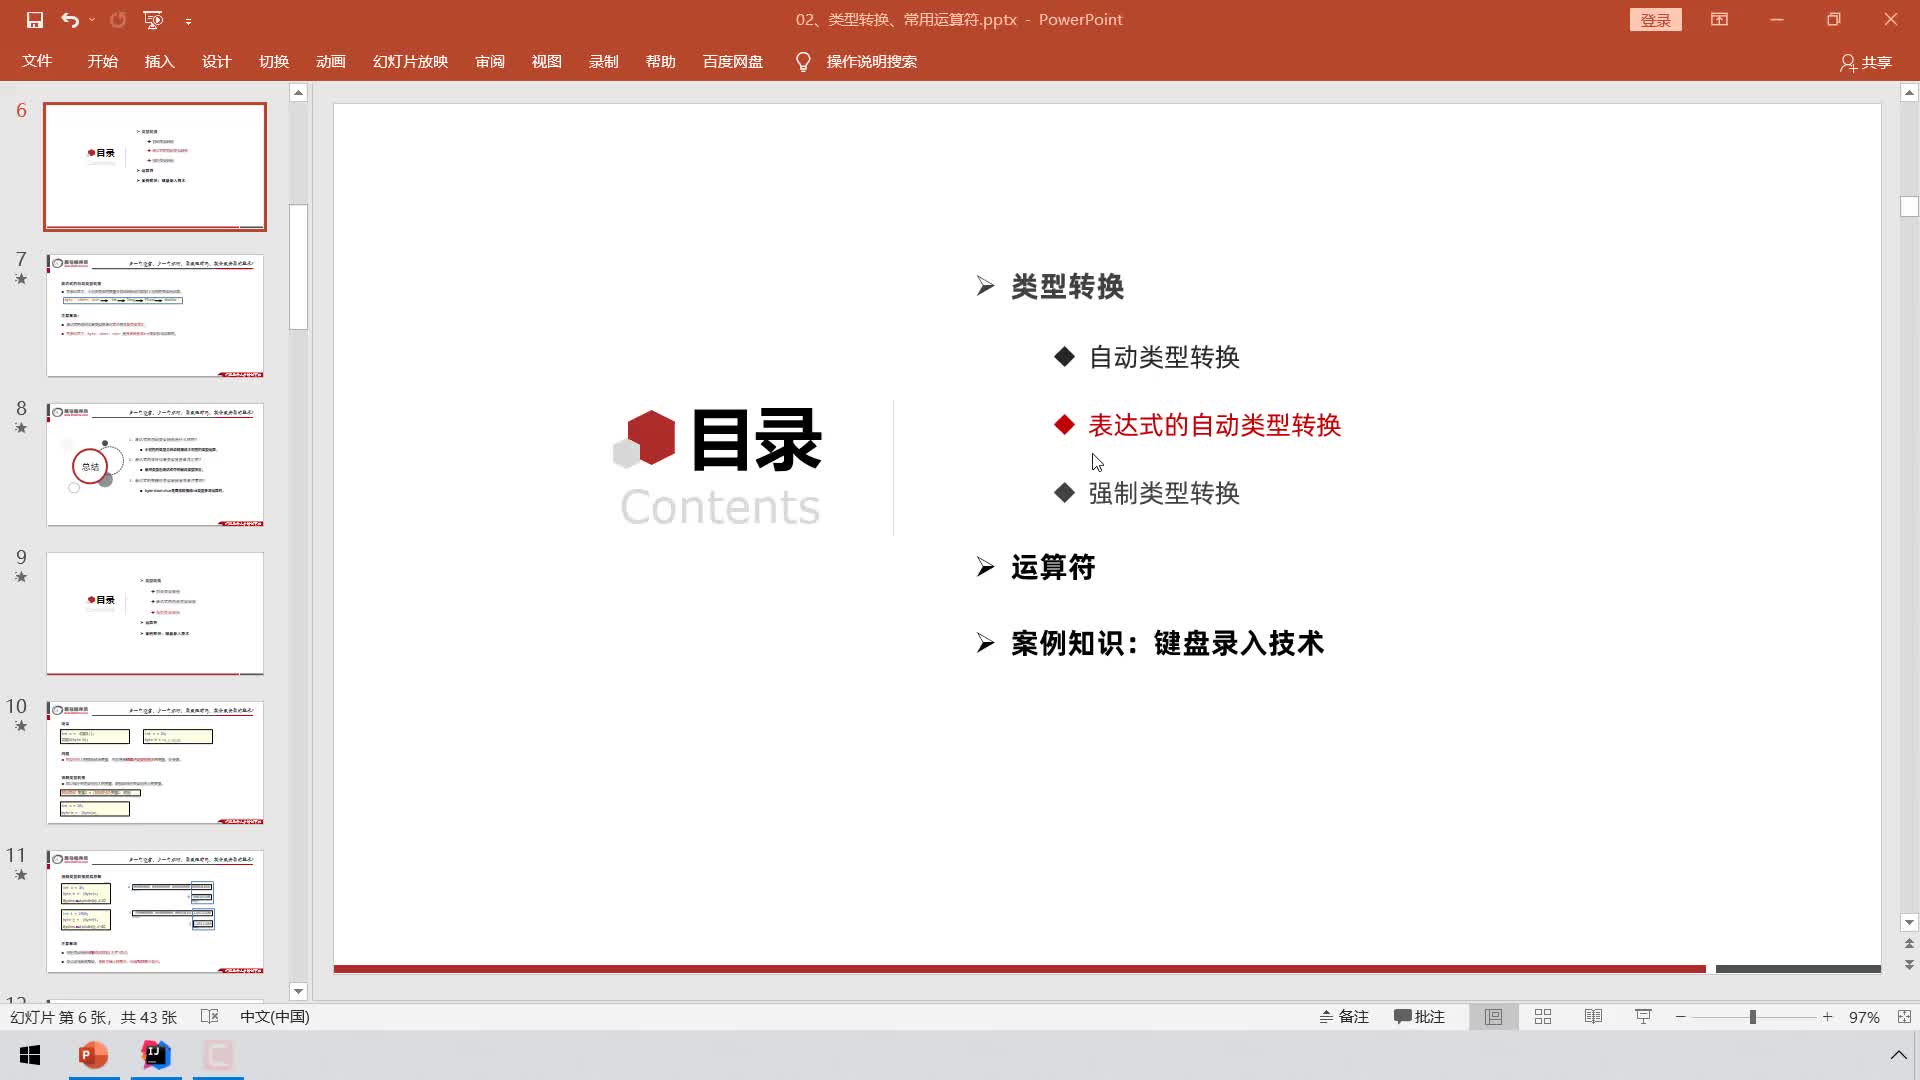Switch to Reading view icon
Screen dimensions: 1920x1080
pos(1593,1016)
